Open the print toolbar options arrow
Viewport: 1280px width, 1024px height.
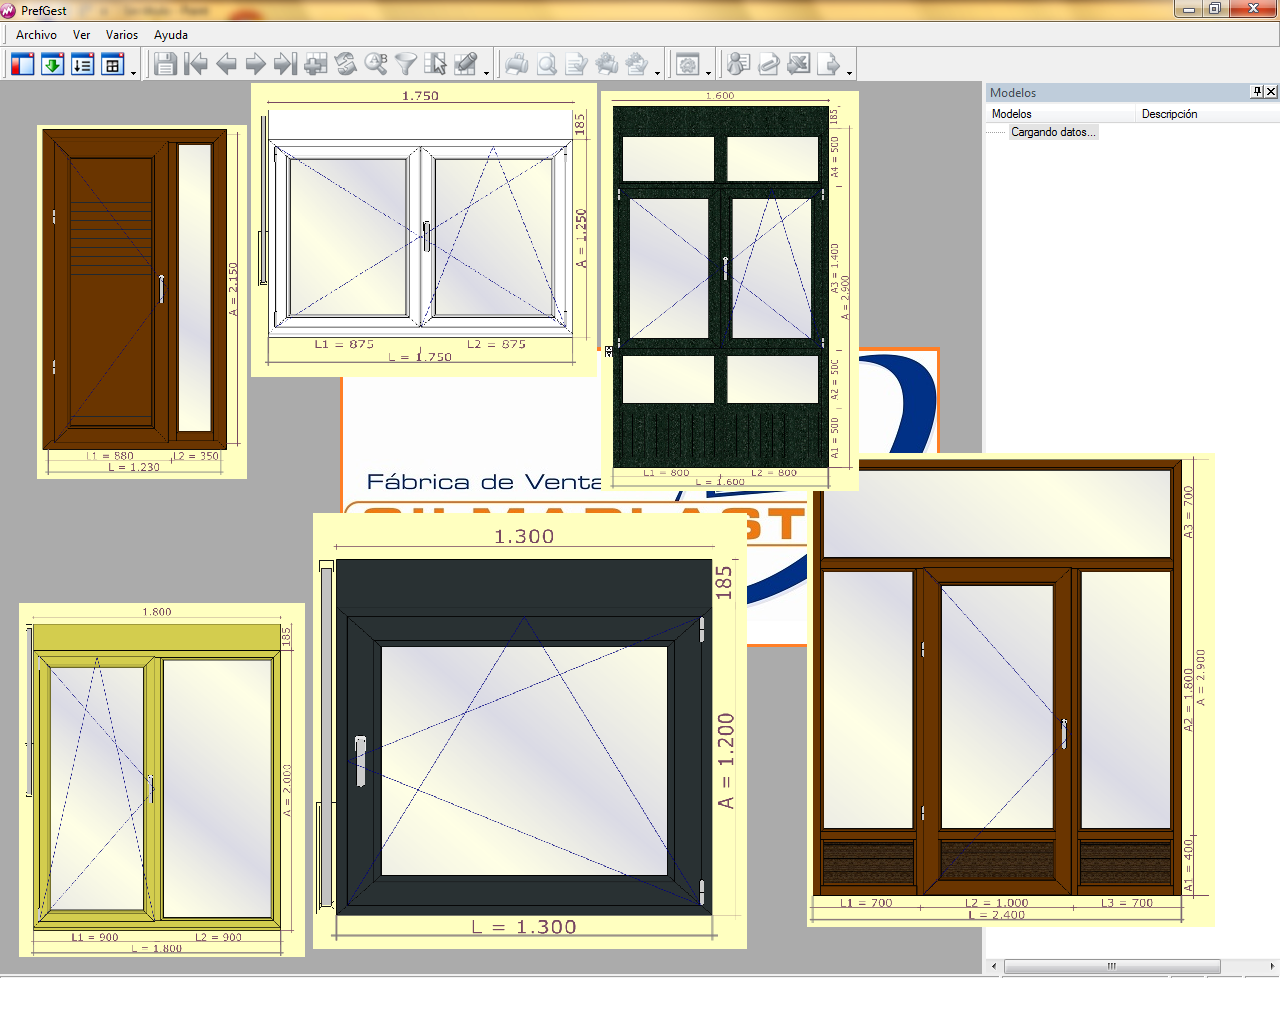tap(658, 72)
